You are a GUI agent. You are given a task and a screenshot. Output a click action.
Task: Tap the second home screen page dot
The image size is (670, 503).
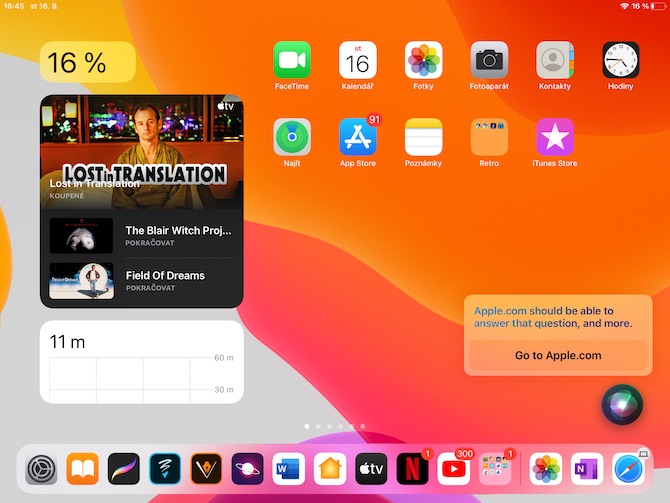(318, 426)
